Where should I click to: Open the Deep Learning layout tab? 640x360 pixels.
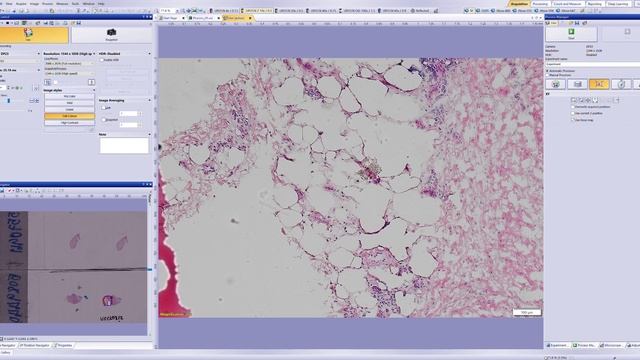[618, 4]
